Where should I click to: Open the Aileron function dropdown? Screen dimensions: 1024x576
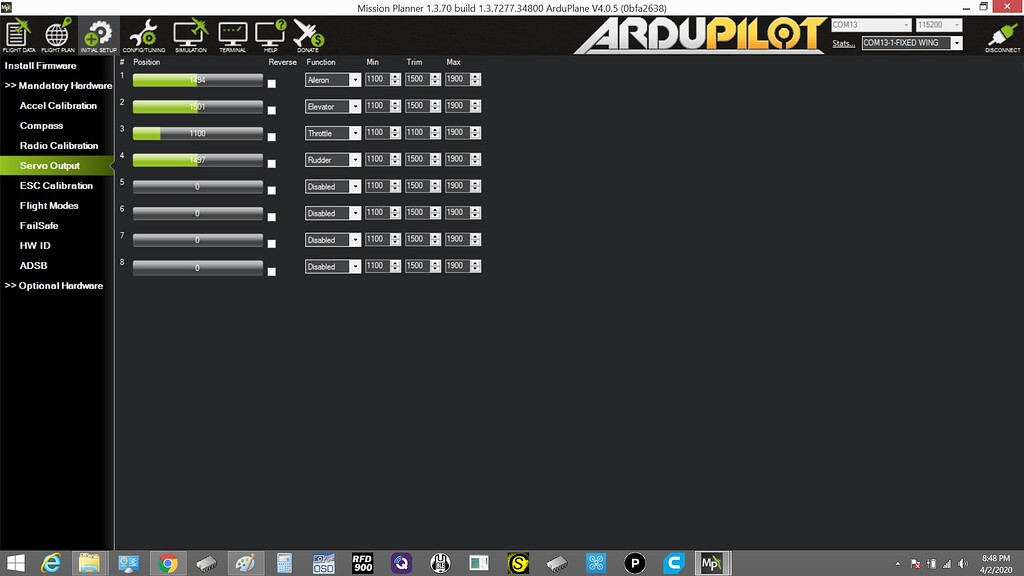333,80
